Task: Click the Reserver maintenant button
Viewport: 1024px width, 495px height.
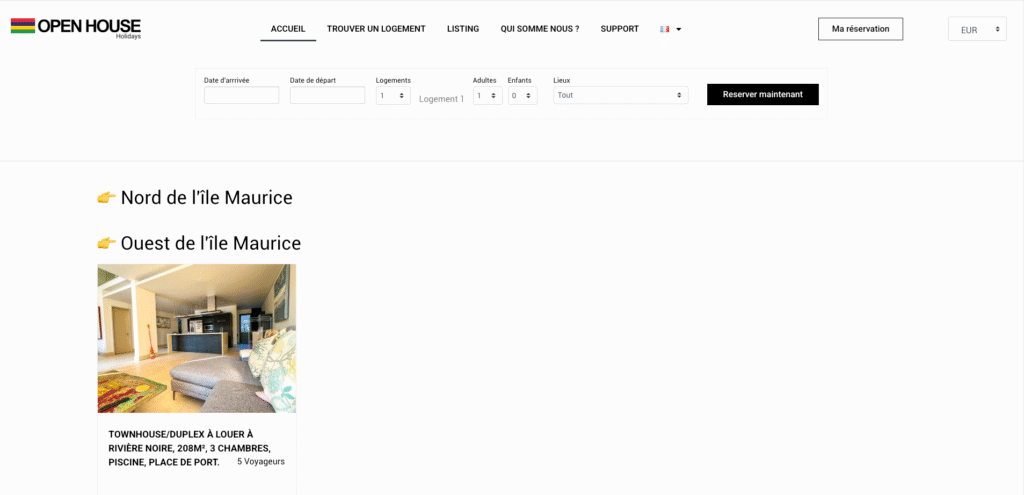Action: [763, 94]
